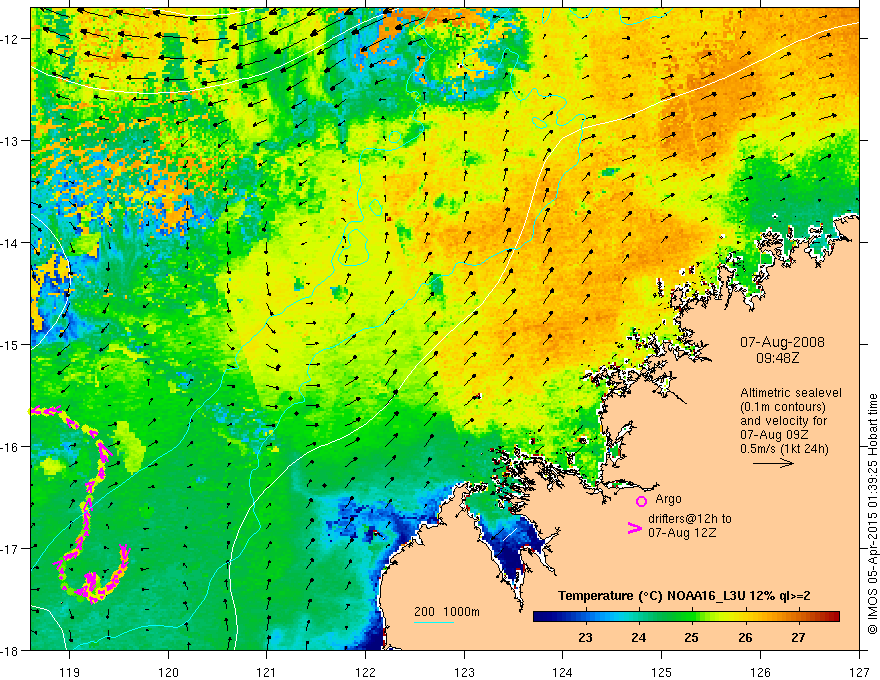Click the -14 latitude axis label
The width and height of the screenshot is (880, 680).
click(10, 243)
